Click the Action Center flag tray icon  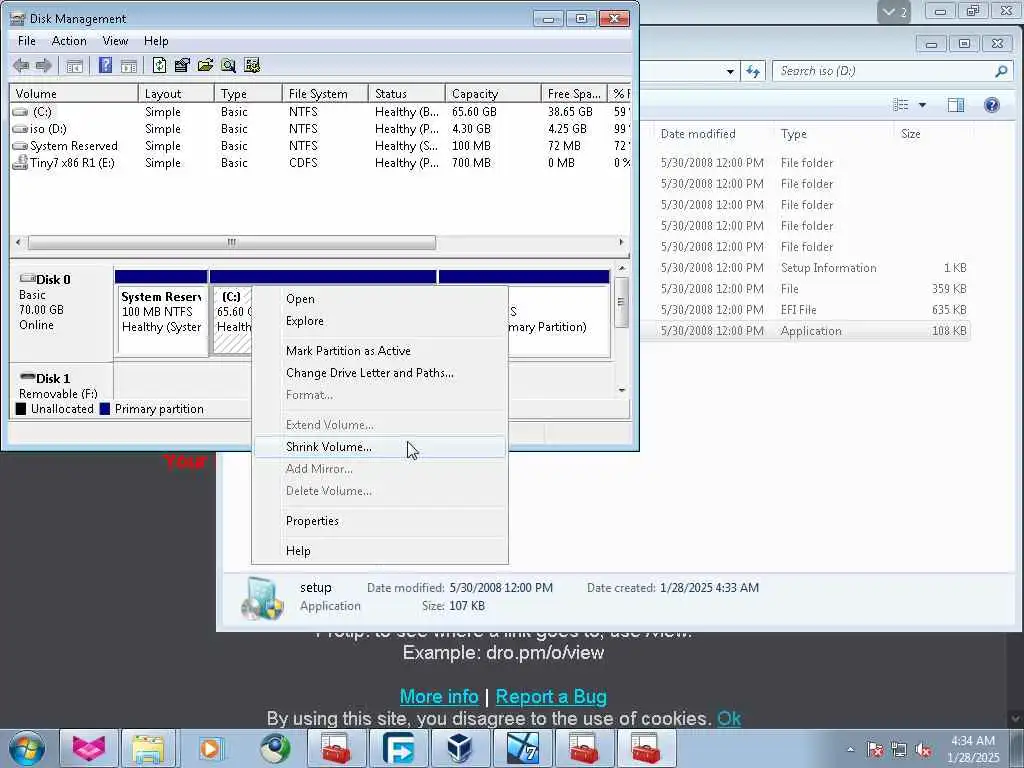click(875, 750)
